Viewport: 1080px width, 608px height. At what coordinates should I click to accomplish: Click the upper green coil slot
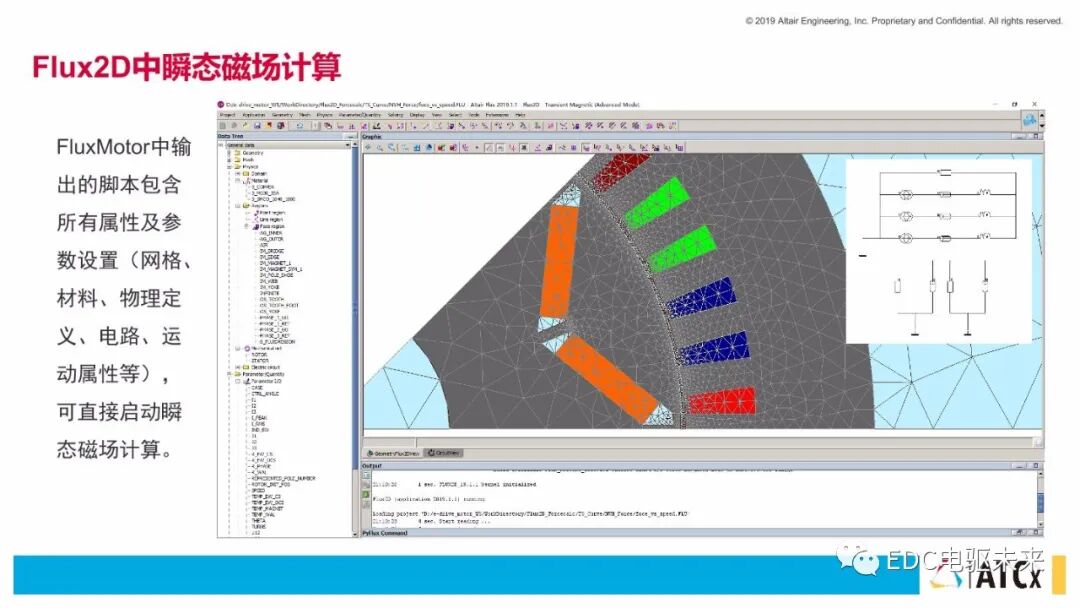point(656,201)
